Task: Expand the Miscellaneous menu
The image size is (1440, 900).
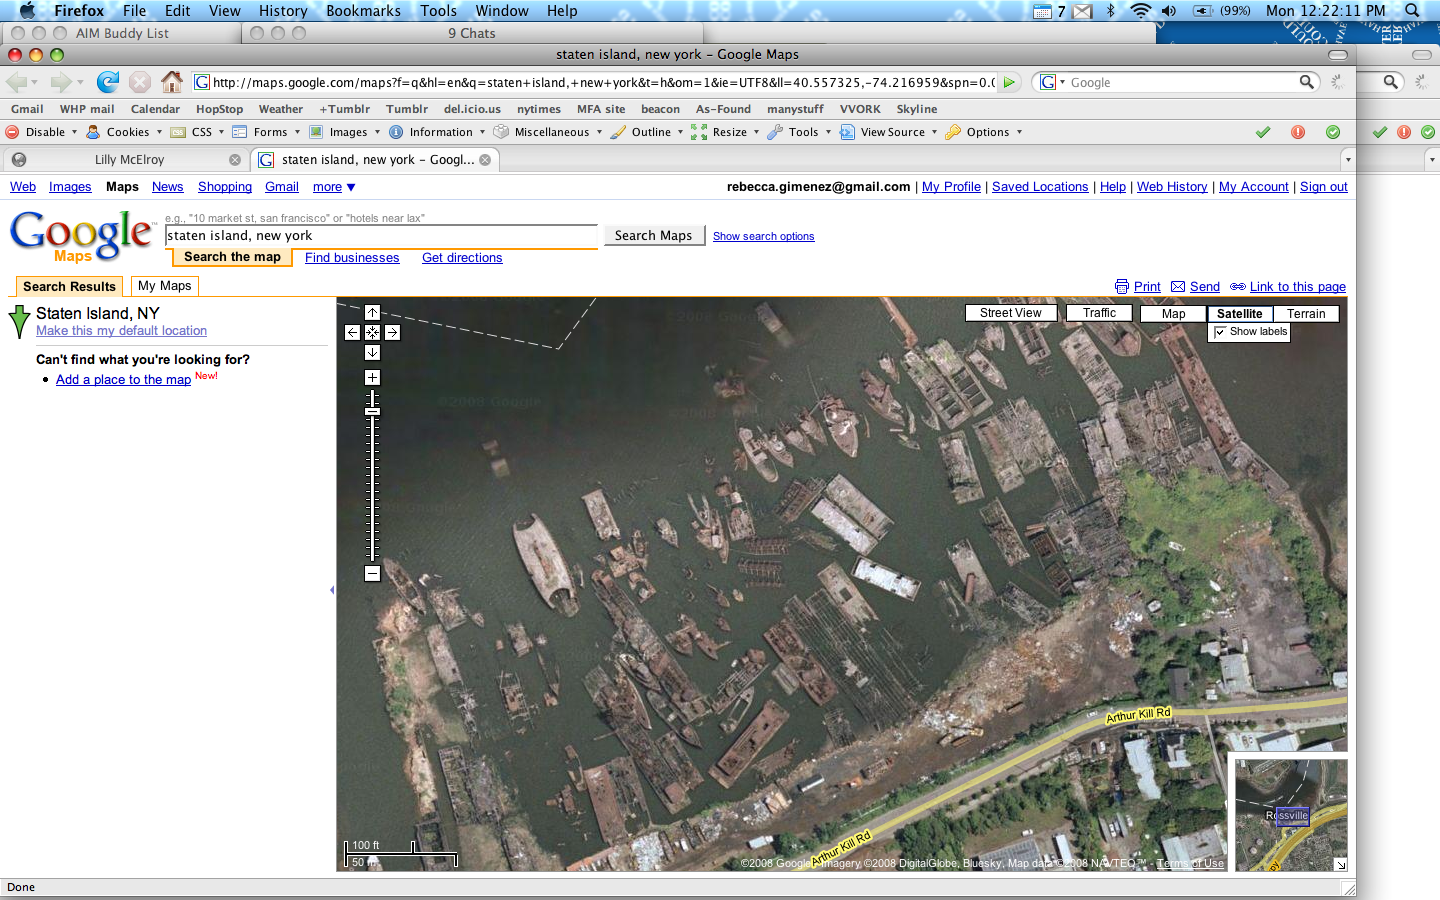Action: 548,132
